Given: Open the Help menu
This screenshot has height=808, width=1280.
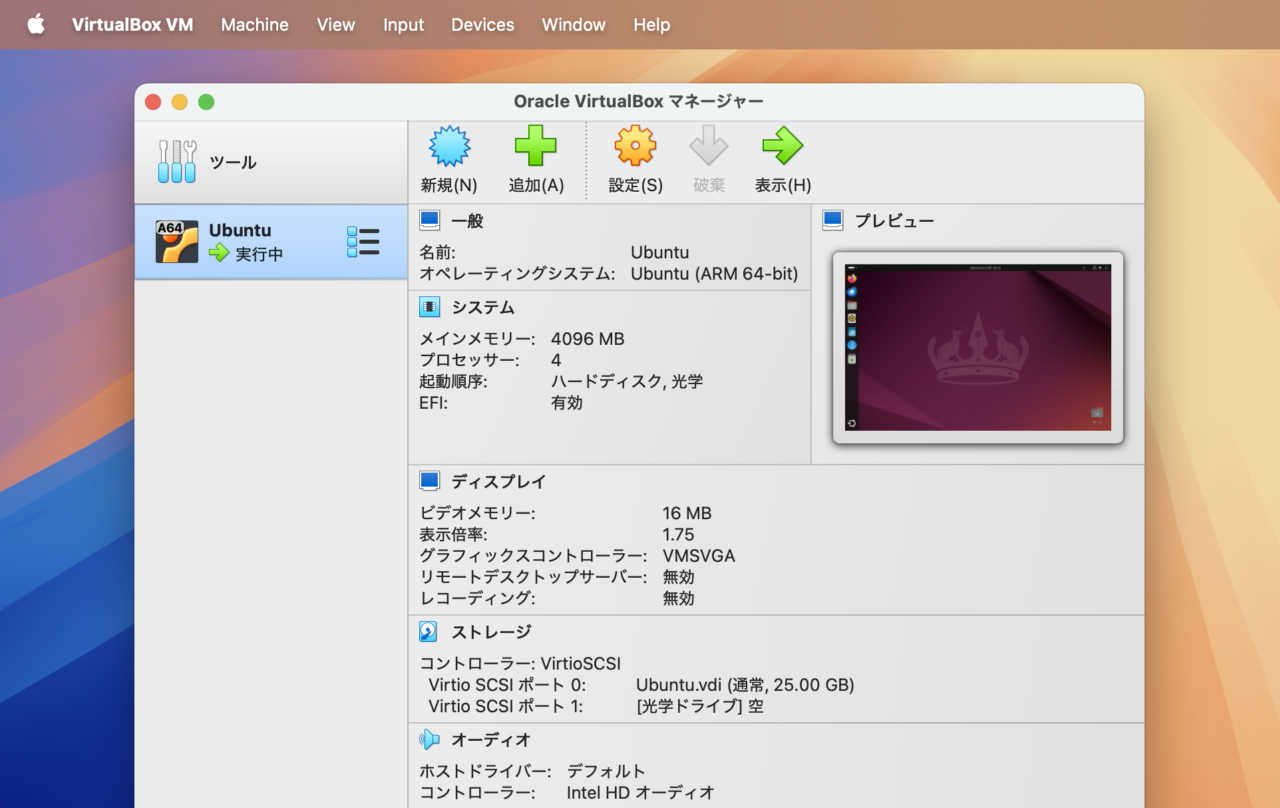Looking at the screenshot, I should click(652, 24).
